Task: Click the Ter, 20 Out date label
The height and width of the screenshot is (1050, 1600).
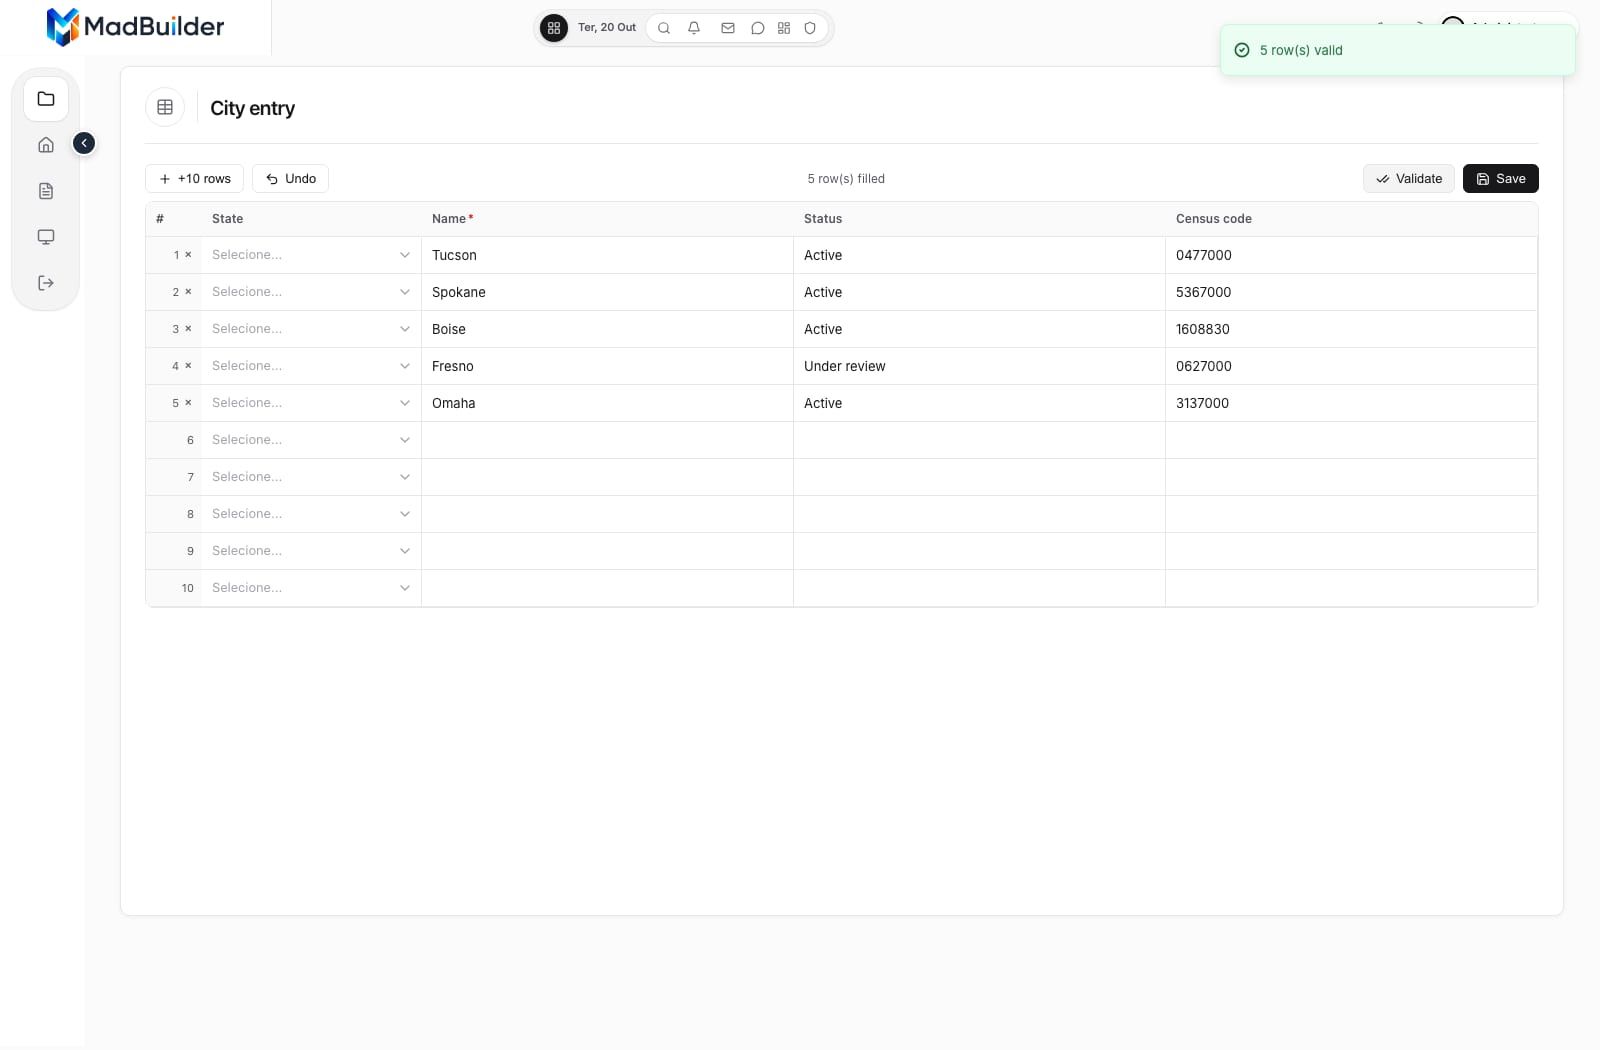Action: tap(607, 28)
